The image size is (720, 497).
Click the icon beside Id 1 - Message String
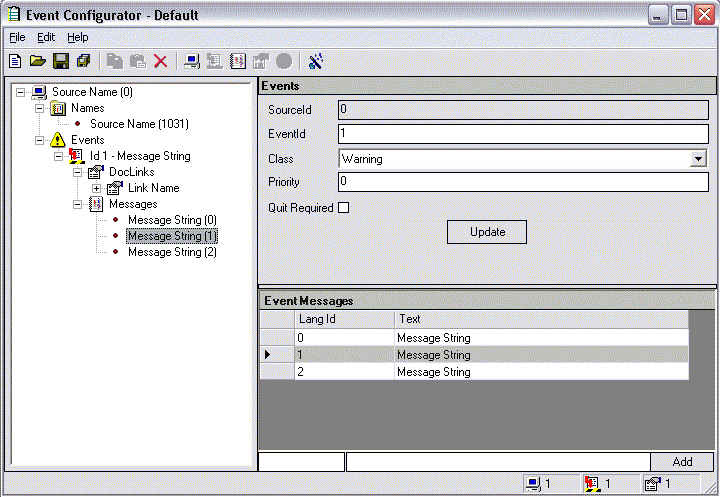77,156
